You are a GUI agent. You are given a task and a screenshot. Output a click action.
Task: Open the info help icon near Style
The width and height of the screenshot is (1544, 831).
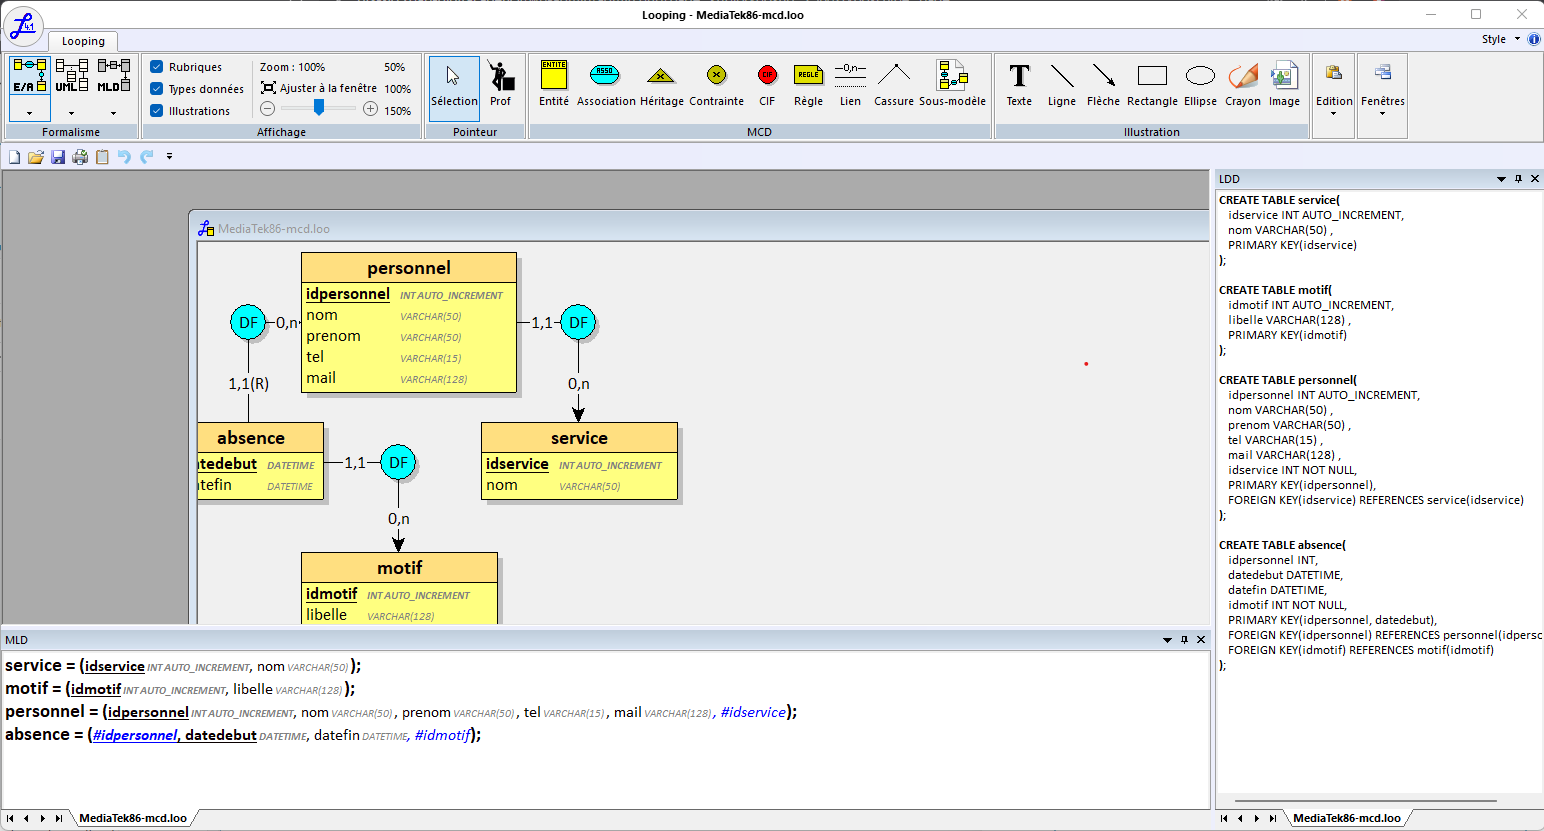click(x=1534, y=39)
